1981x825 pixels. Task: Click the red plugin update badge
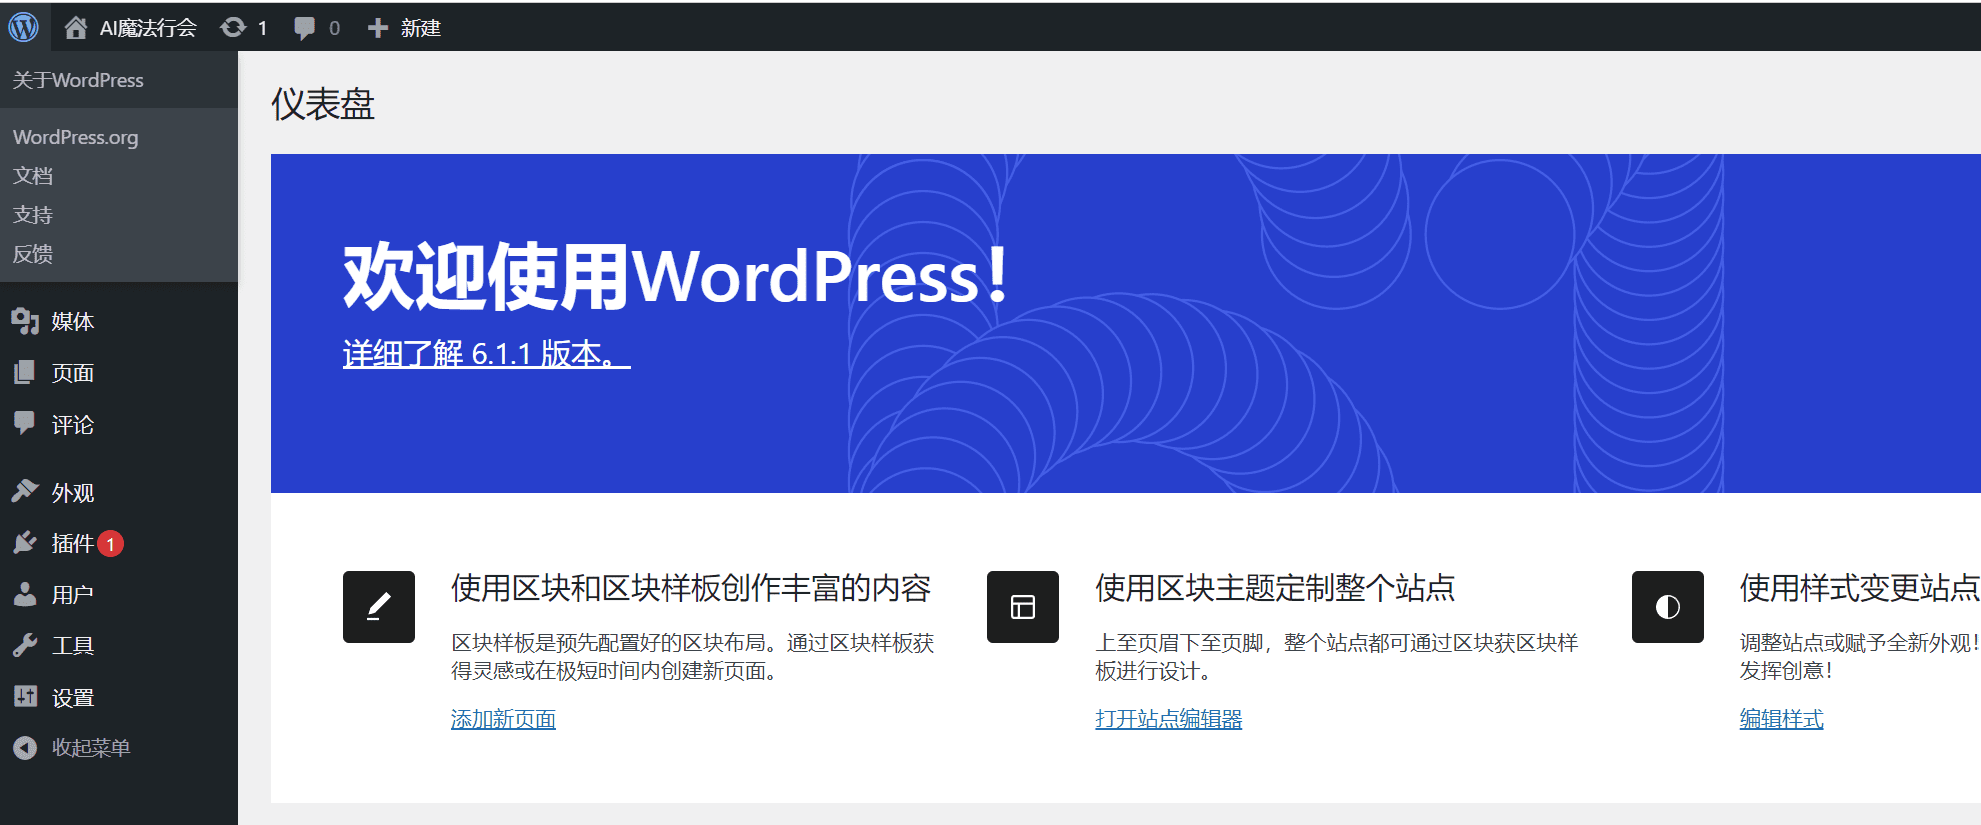111,544
